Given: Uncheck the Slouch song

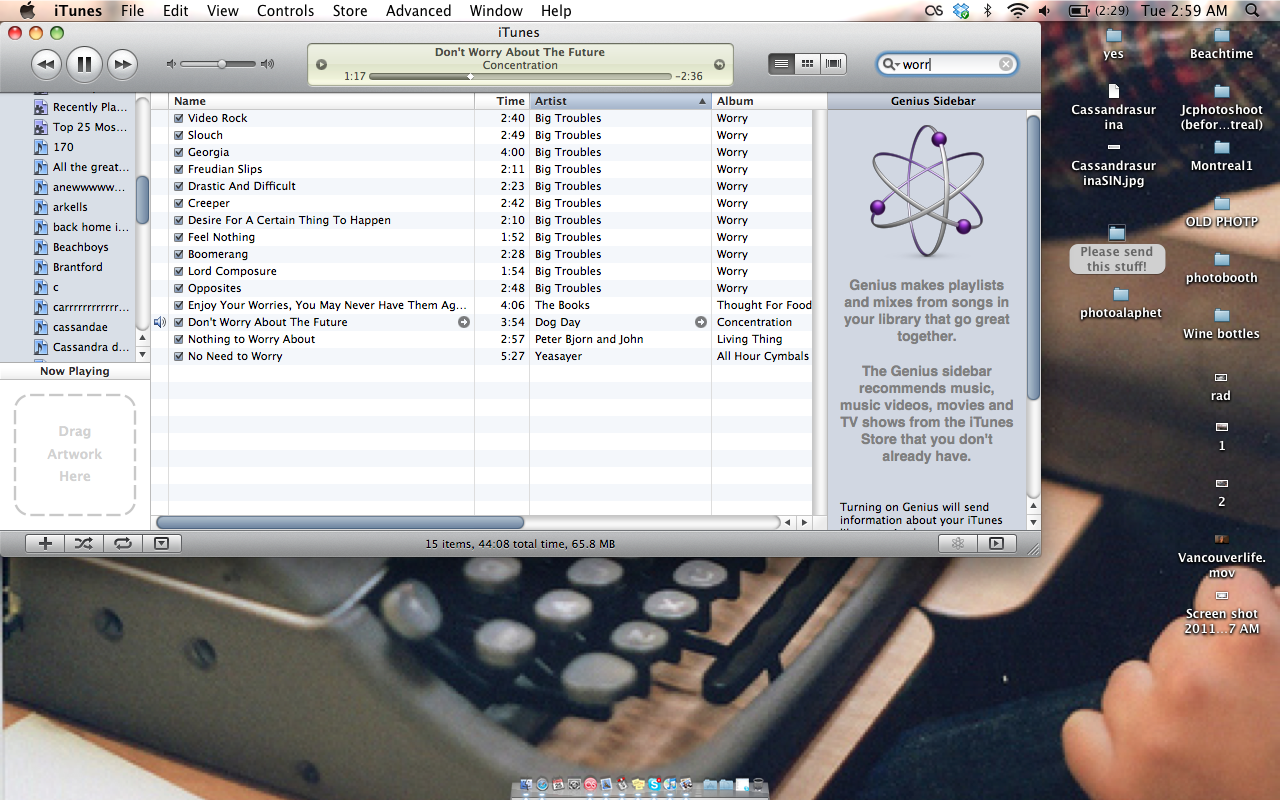Looking at the screenshot, I should click(x=179, y=135).
